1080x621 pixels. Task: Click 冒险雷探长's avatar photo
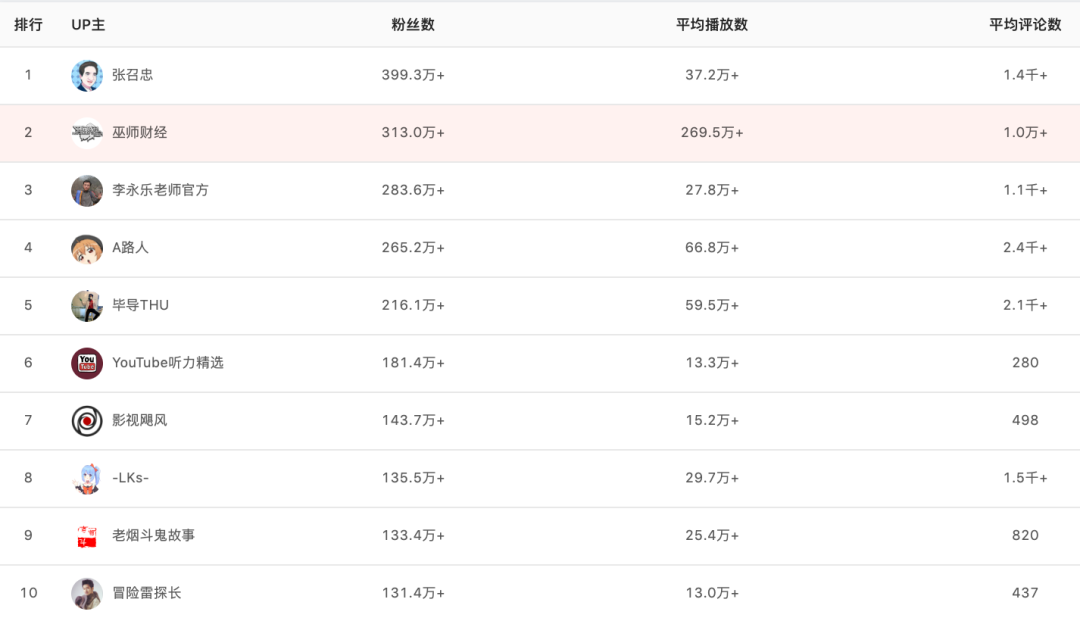pyautogui.click(x=87, y=593)
